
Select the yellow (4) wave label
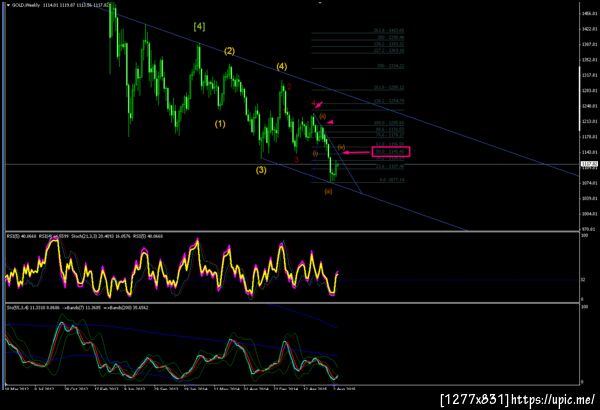tap(282, 66)
